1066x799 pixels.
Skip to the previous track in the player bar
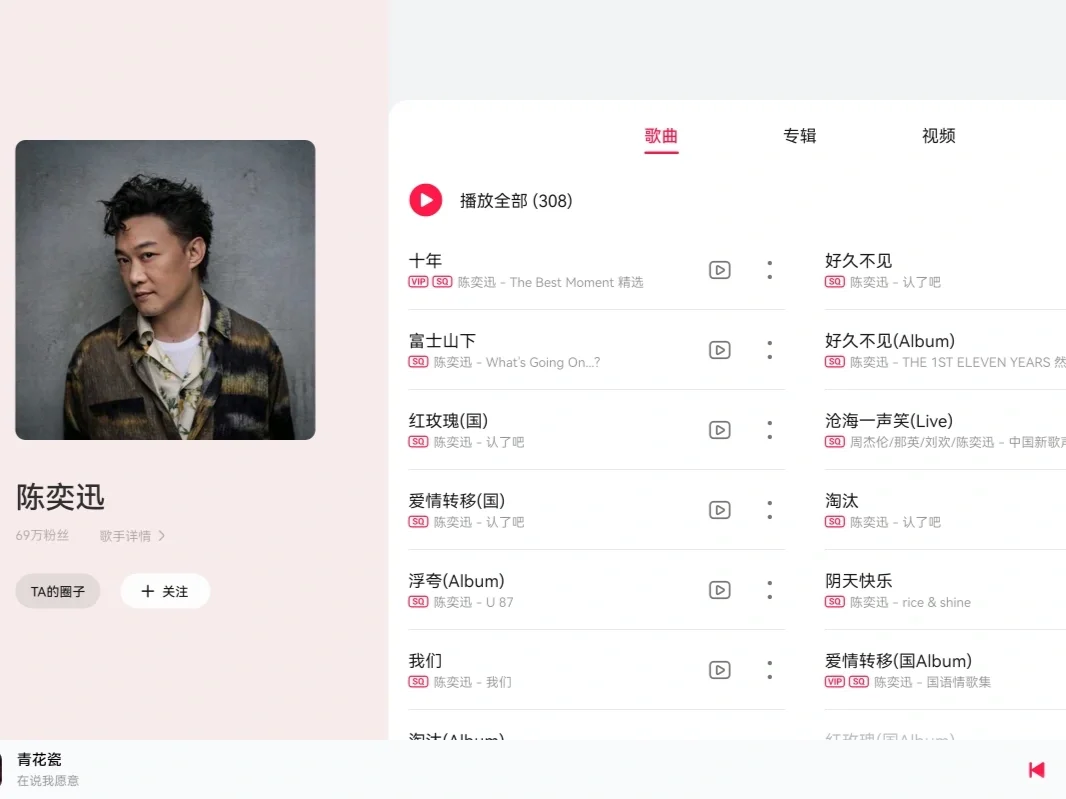coord(1036,770)
